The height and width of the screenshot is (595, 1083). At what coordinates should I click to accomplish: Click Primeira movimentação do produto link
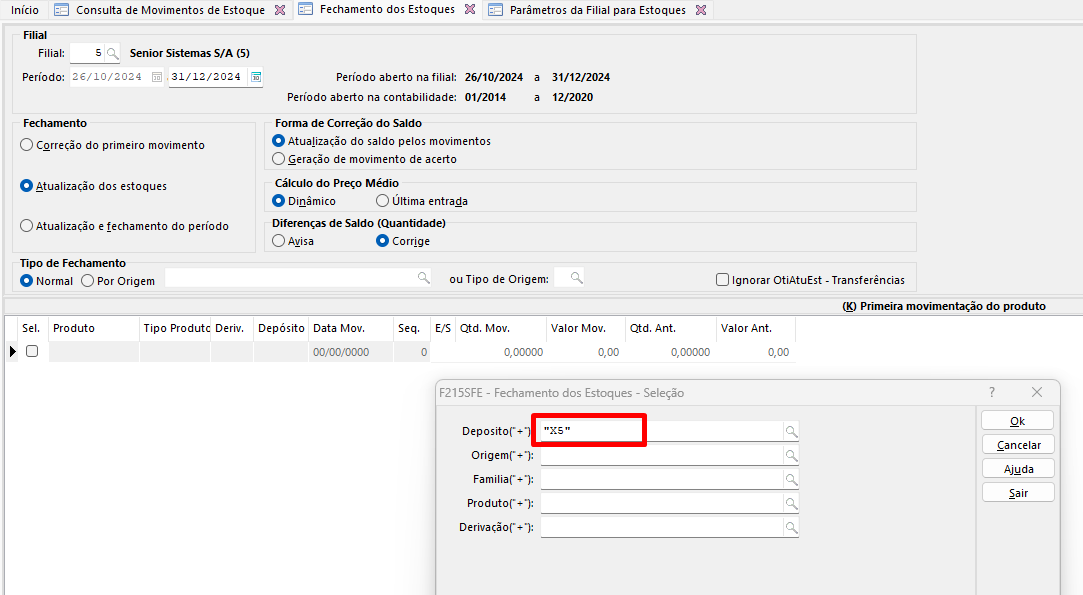click(943, 306)
